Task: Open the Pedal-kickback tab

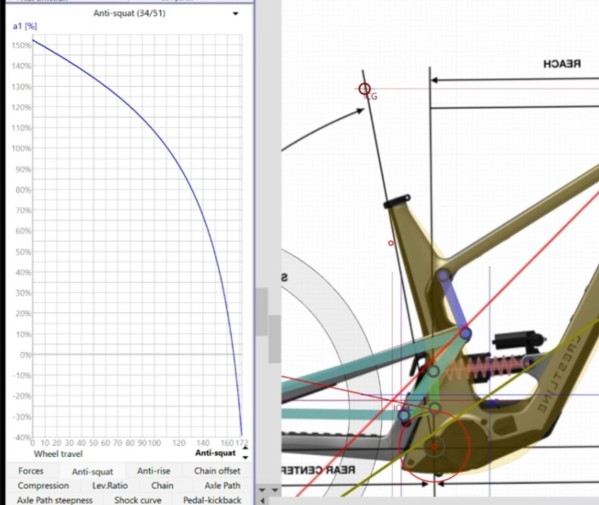Action: 212,500
